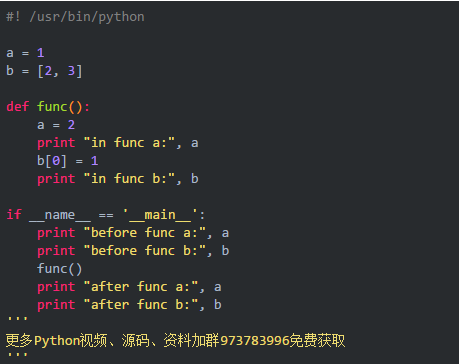Screen dimensions: 459x364
Task: Click the 'a = 2' line inside func
Action: [x=56, y=125]
